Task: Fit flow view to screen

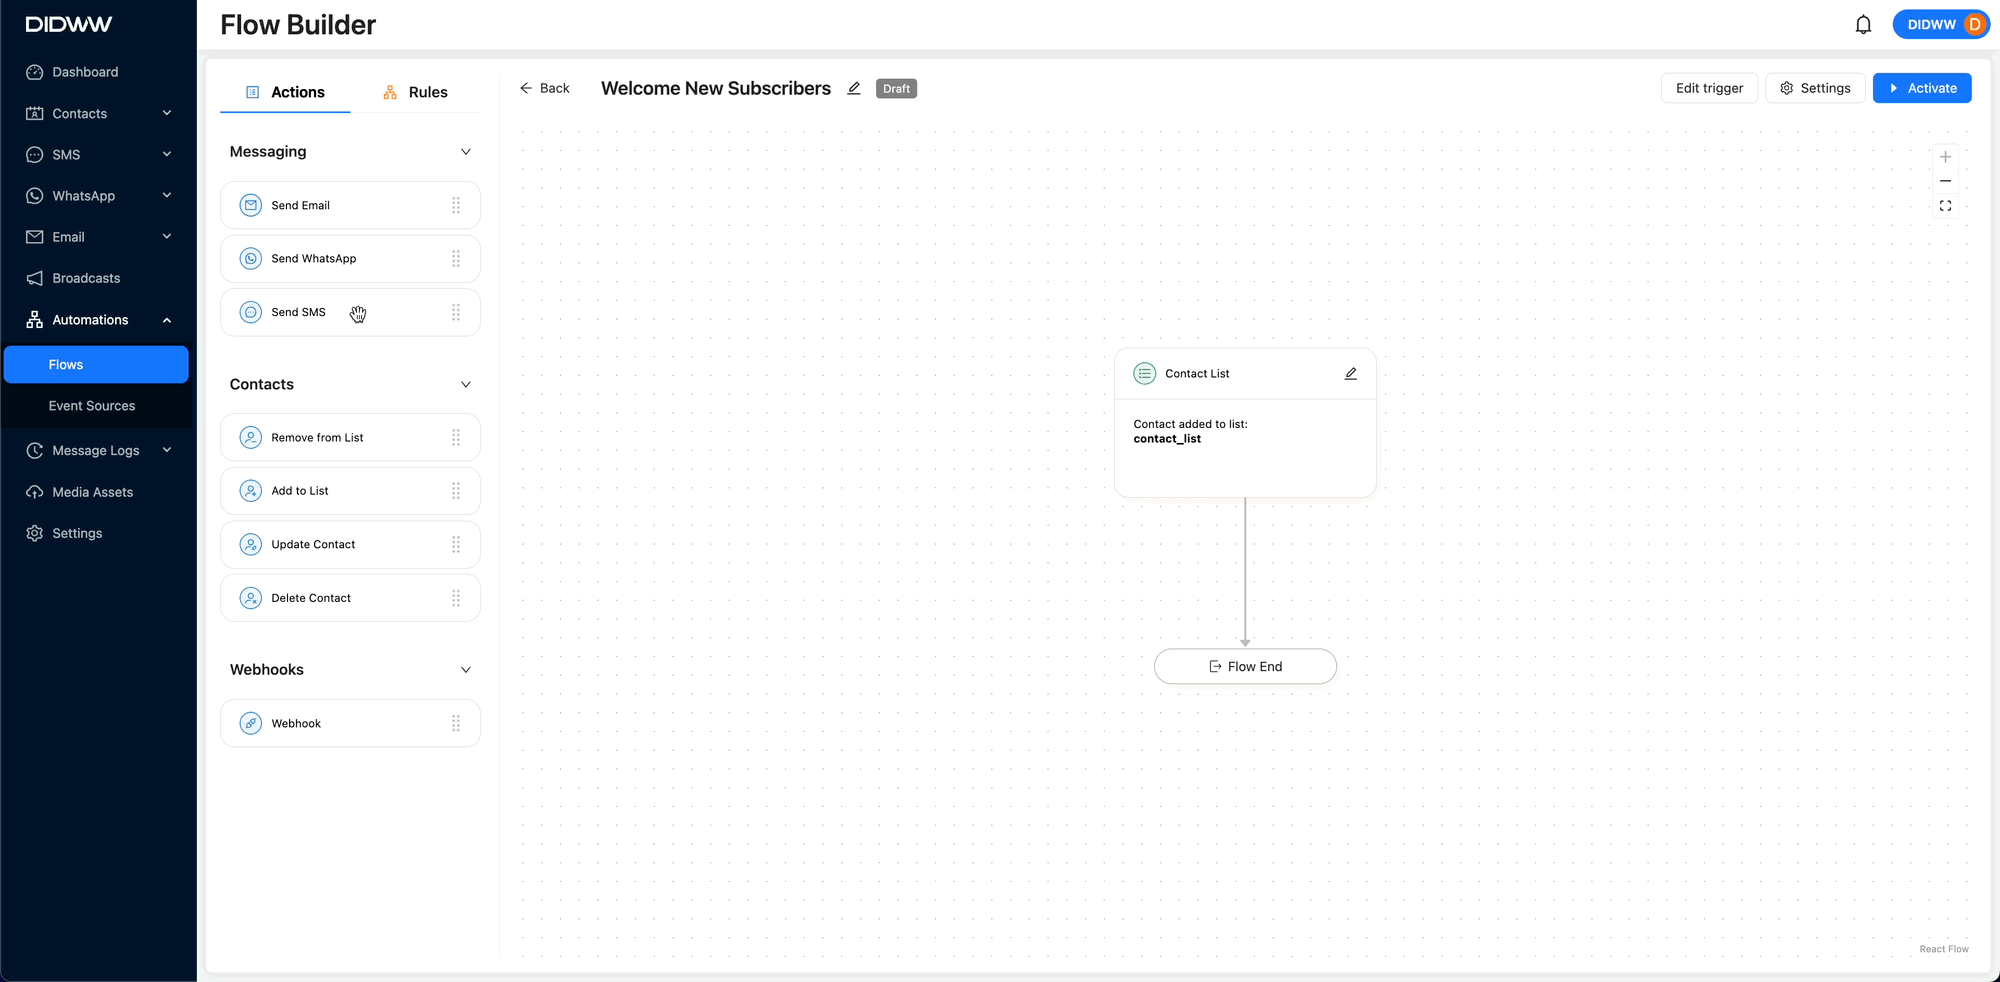Action: point(1945,206)
